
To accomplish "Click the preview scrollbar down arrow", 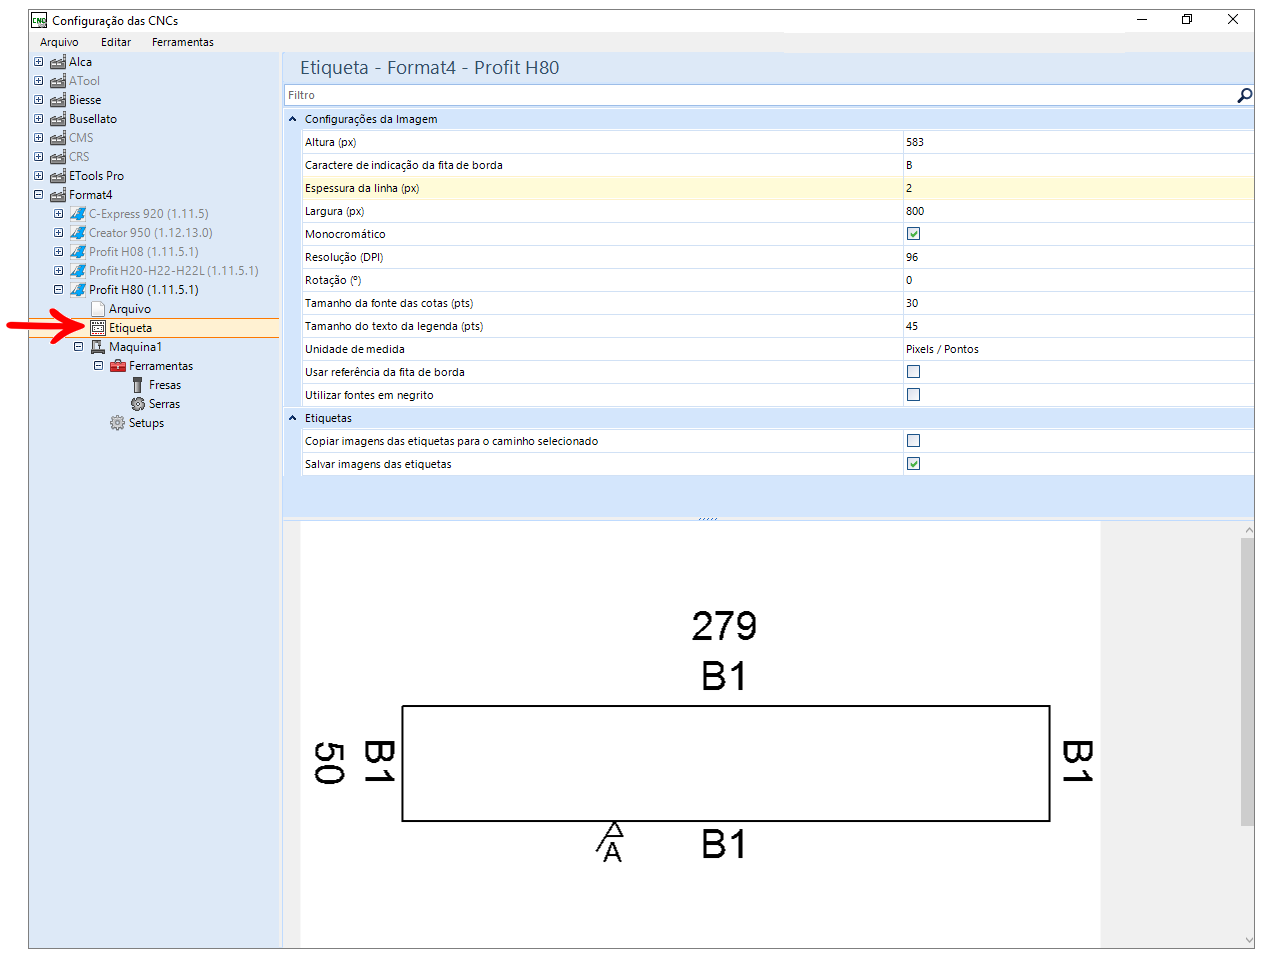I will pyautogui.click(x=1248, y=940).
